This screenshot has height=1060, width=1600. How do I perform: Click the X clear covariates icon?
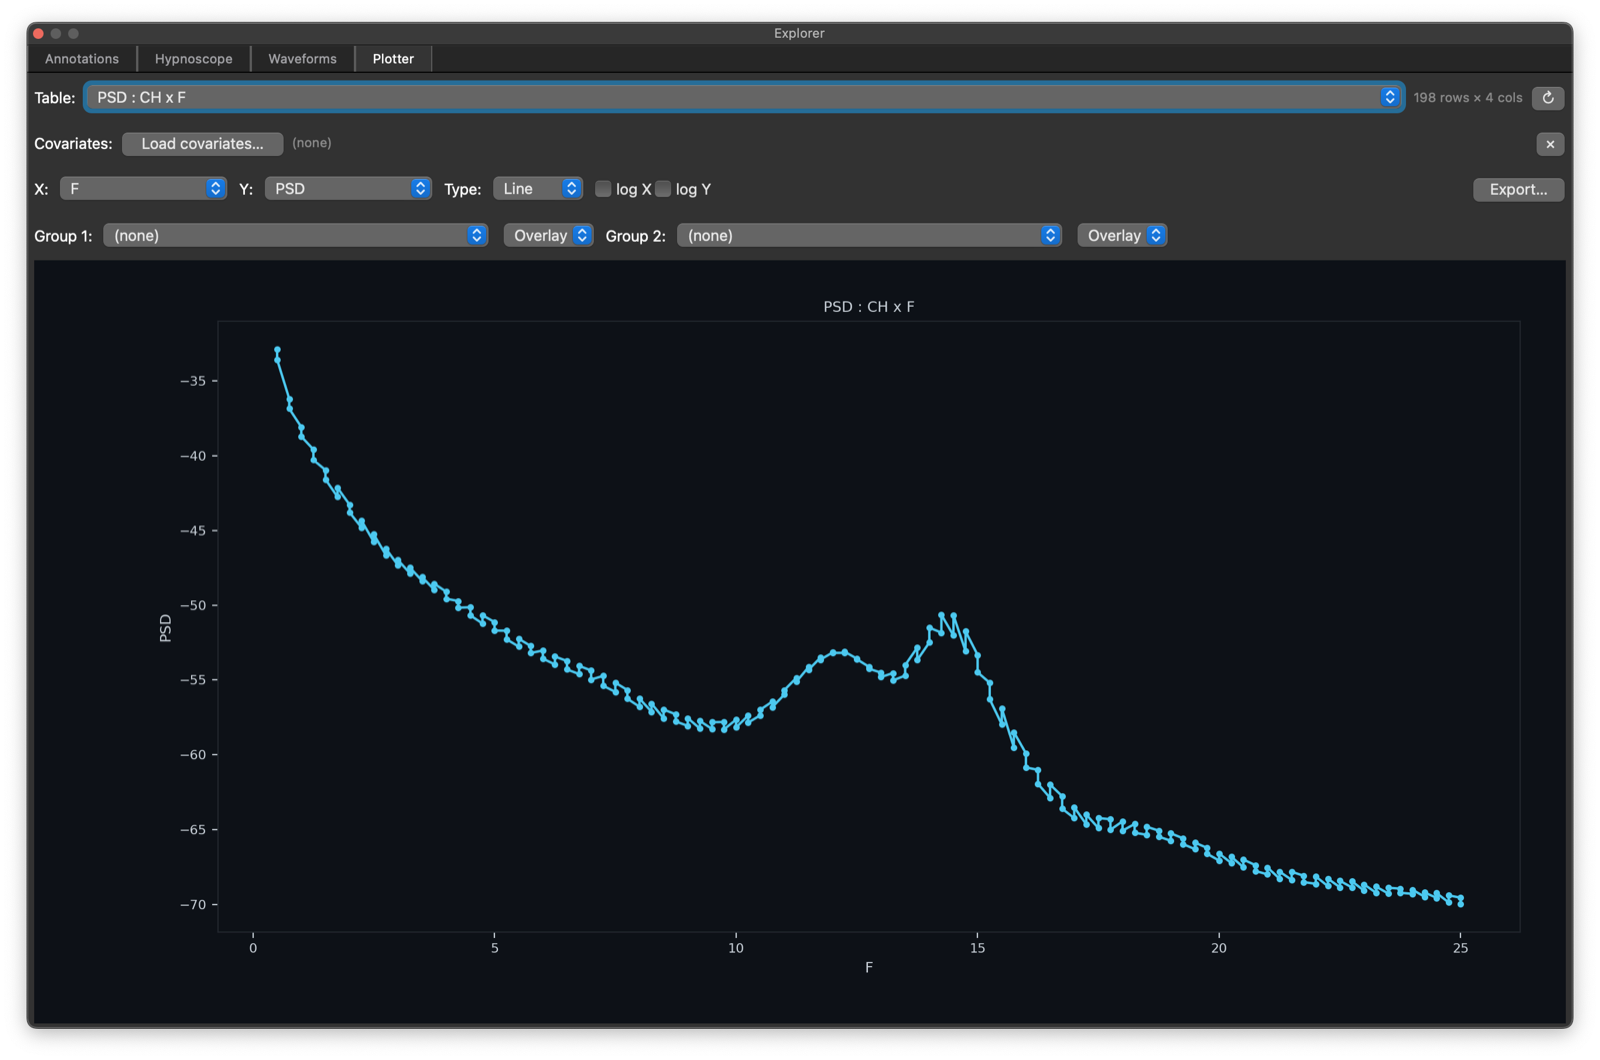point(1550,144)
